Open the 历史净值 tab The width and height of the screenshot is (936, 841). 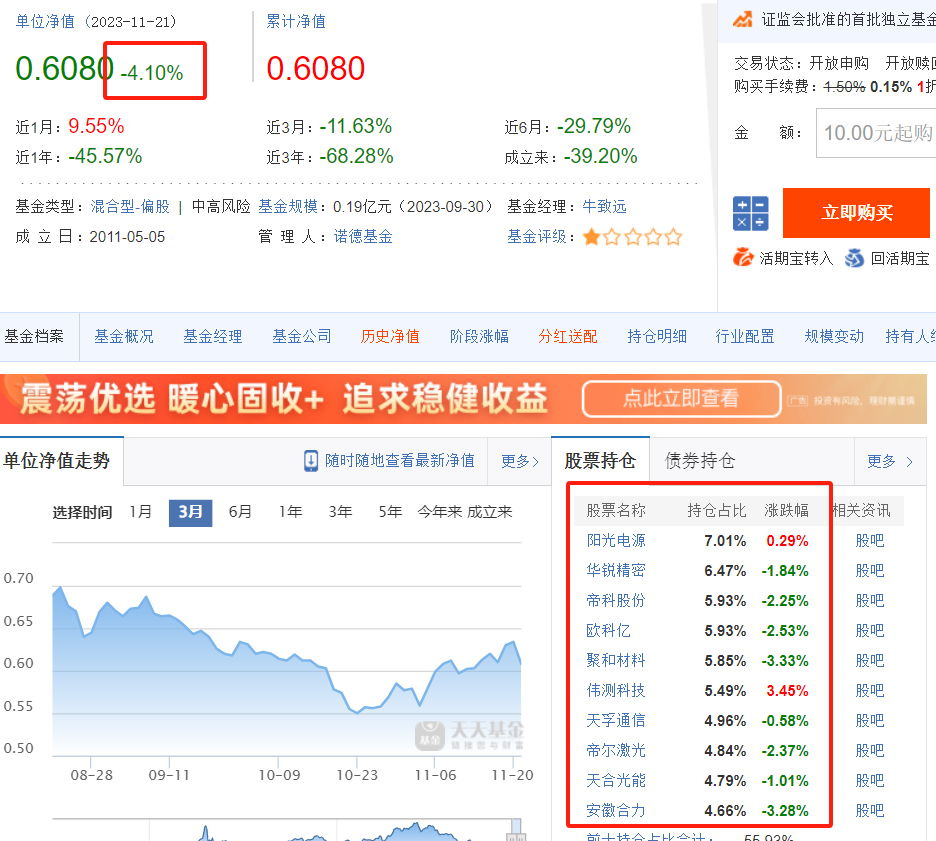390,337
